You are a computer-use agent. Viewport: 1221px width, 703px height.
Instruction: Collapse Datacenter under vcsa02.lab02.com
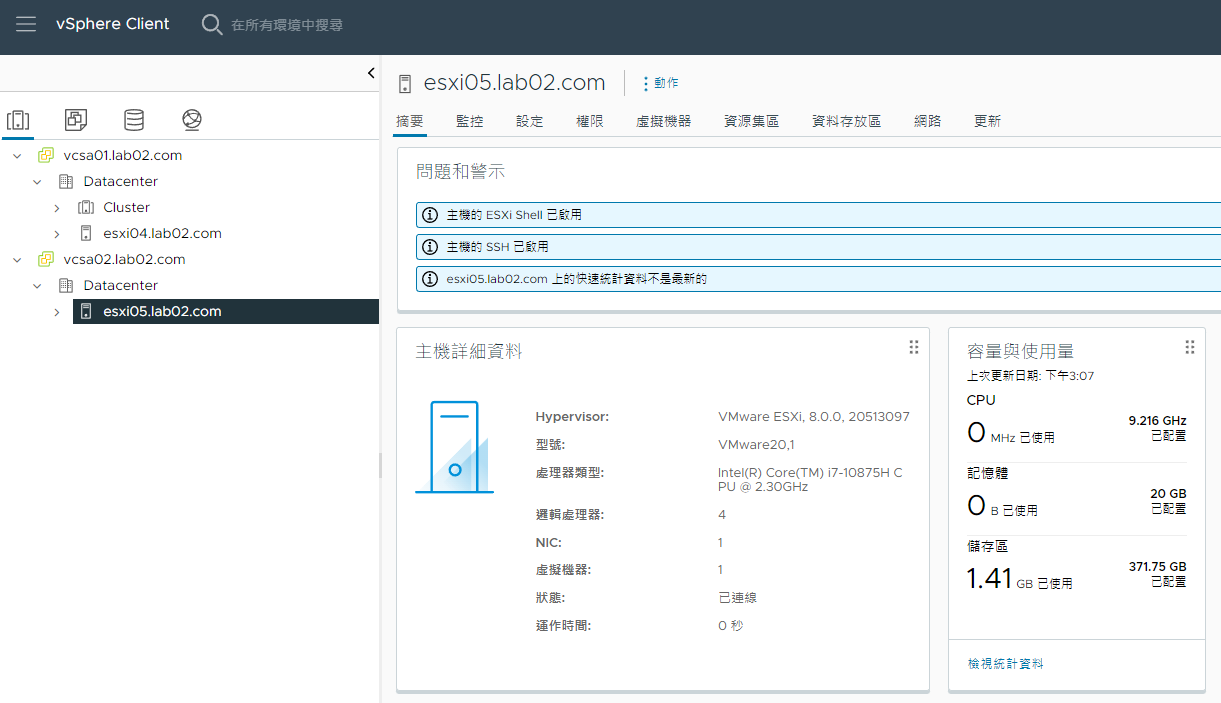[x=37, y=286]
